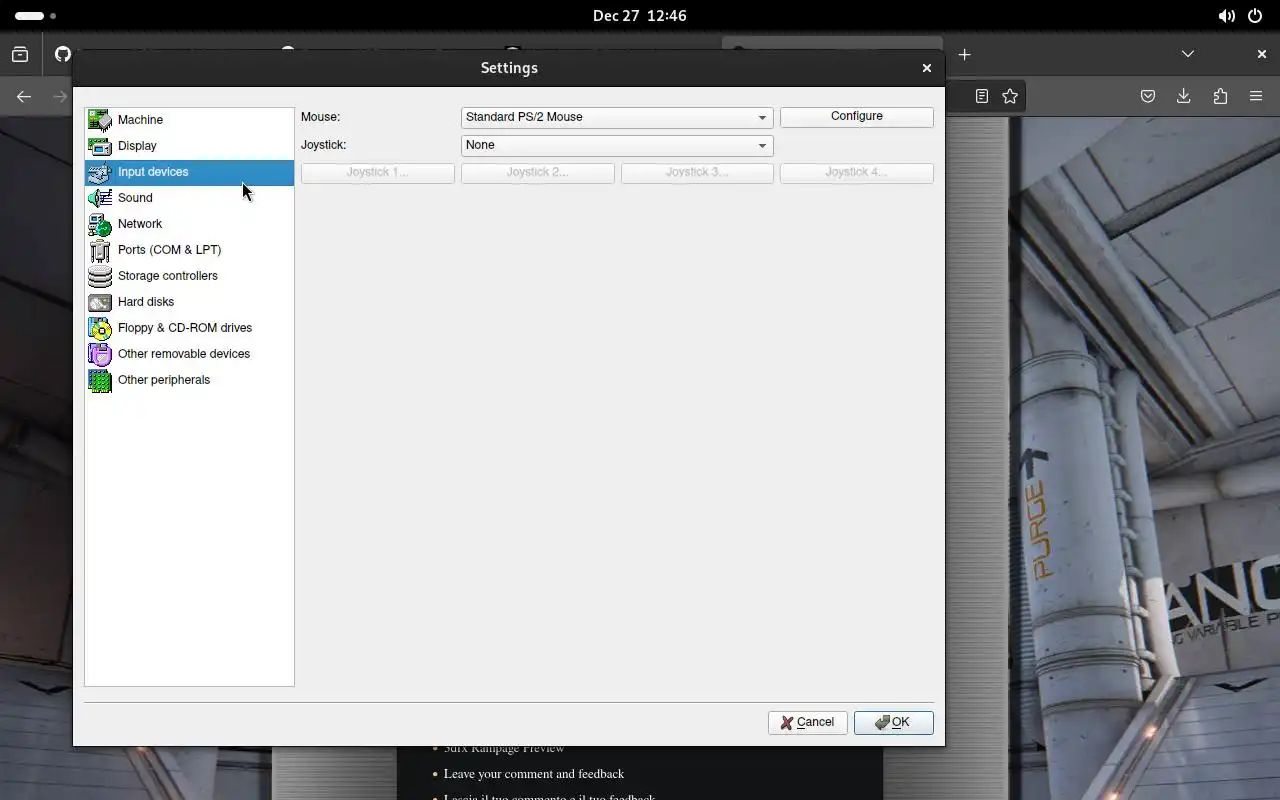This screenshot has height=800, width=1280.
Task: Open the clock Dec 27 12:46
Action: click(640, 16)
